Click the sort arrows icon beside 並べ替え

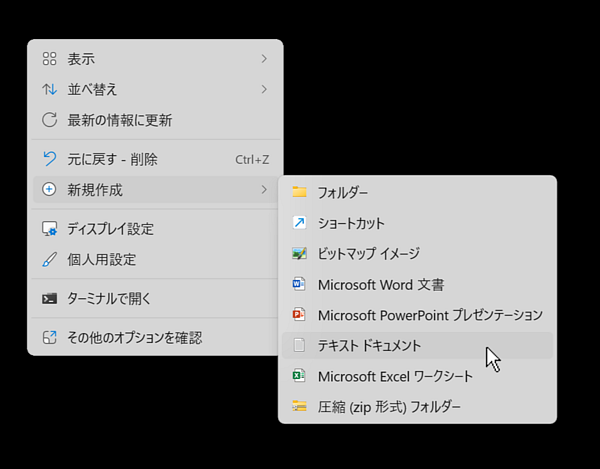pyautogui.click(x=49, y=89)
